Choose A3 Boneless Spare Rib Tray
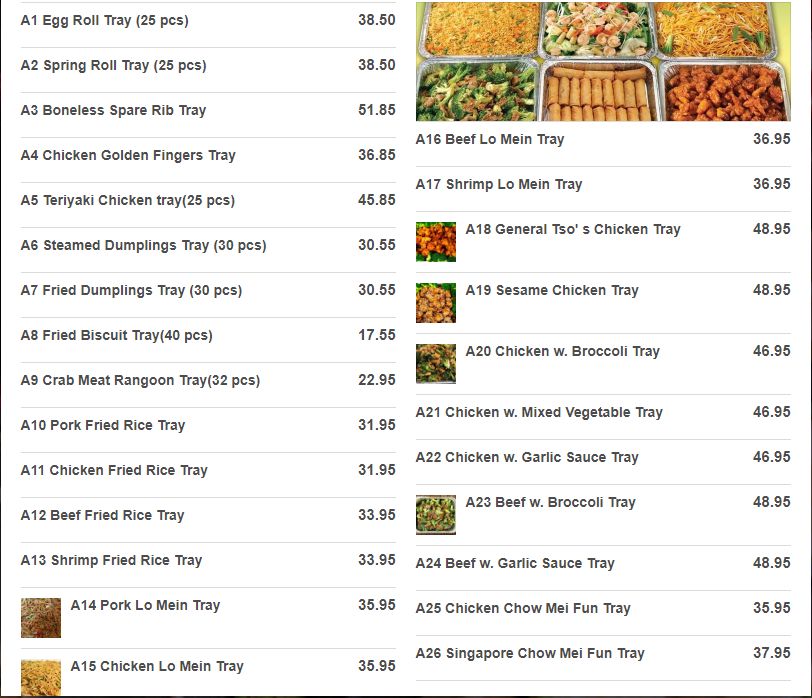 click(113, 110)
